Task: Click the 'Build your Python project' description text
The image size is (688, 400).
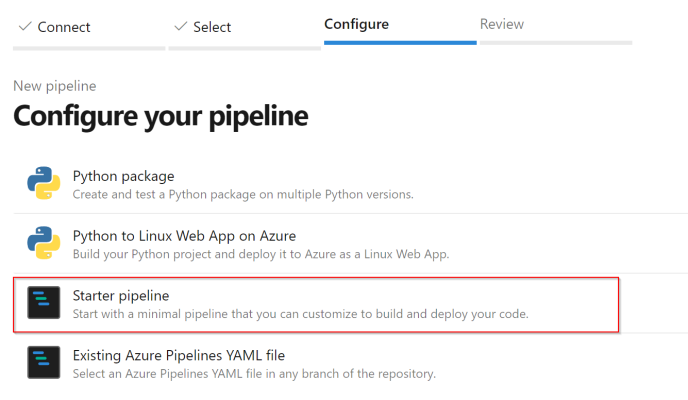Action: 260,254
